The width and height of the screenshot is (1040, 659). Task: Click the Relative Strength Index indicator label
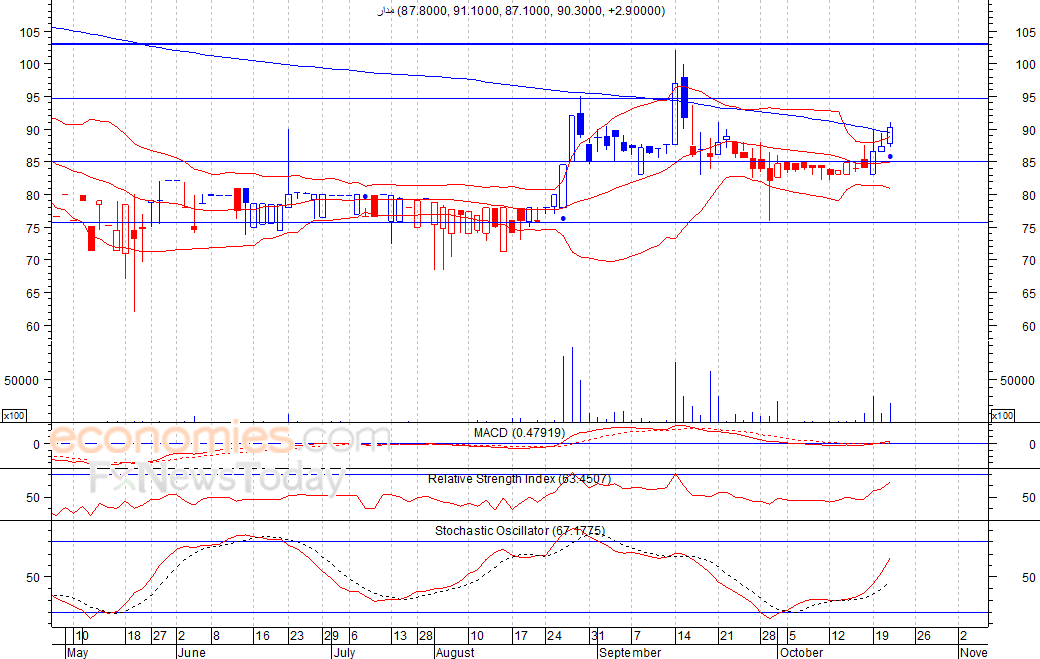519,479
